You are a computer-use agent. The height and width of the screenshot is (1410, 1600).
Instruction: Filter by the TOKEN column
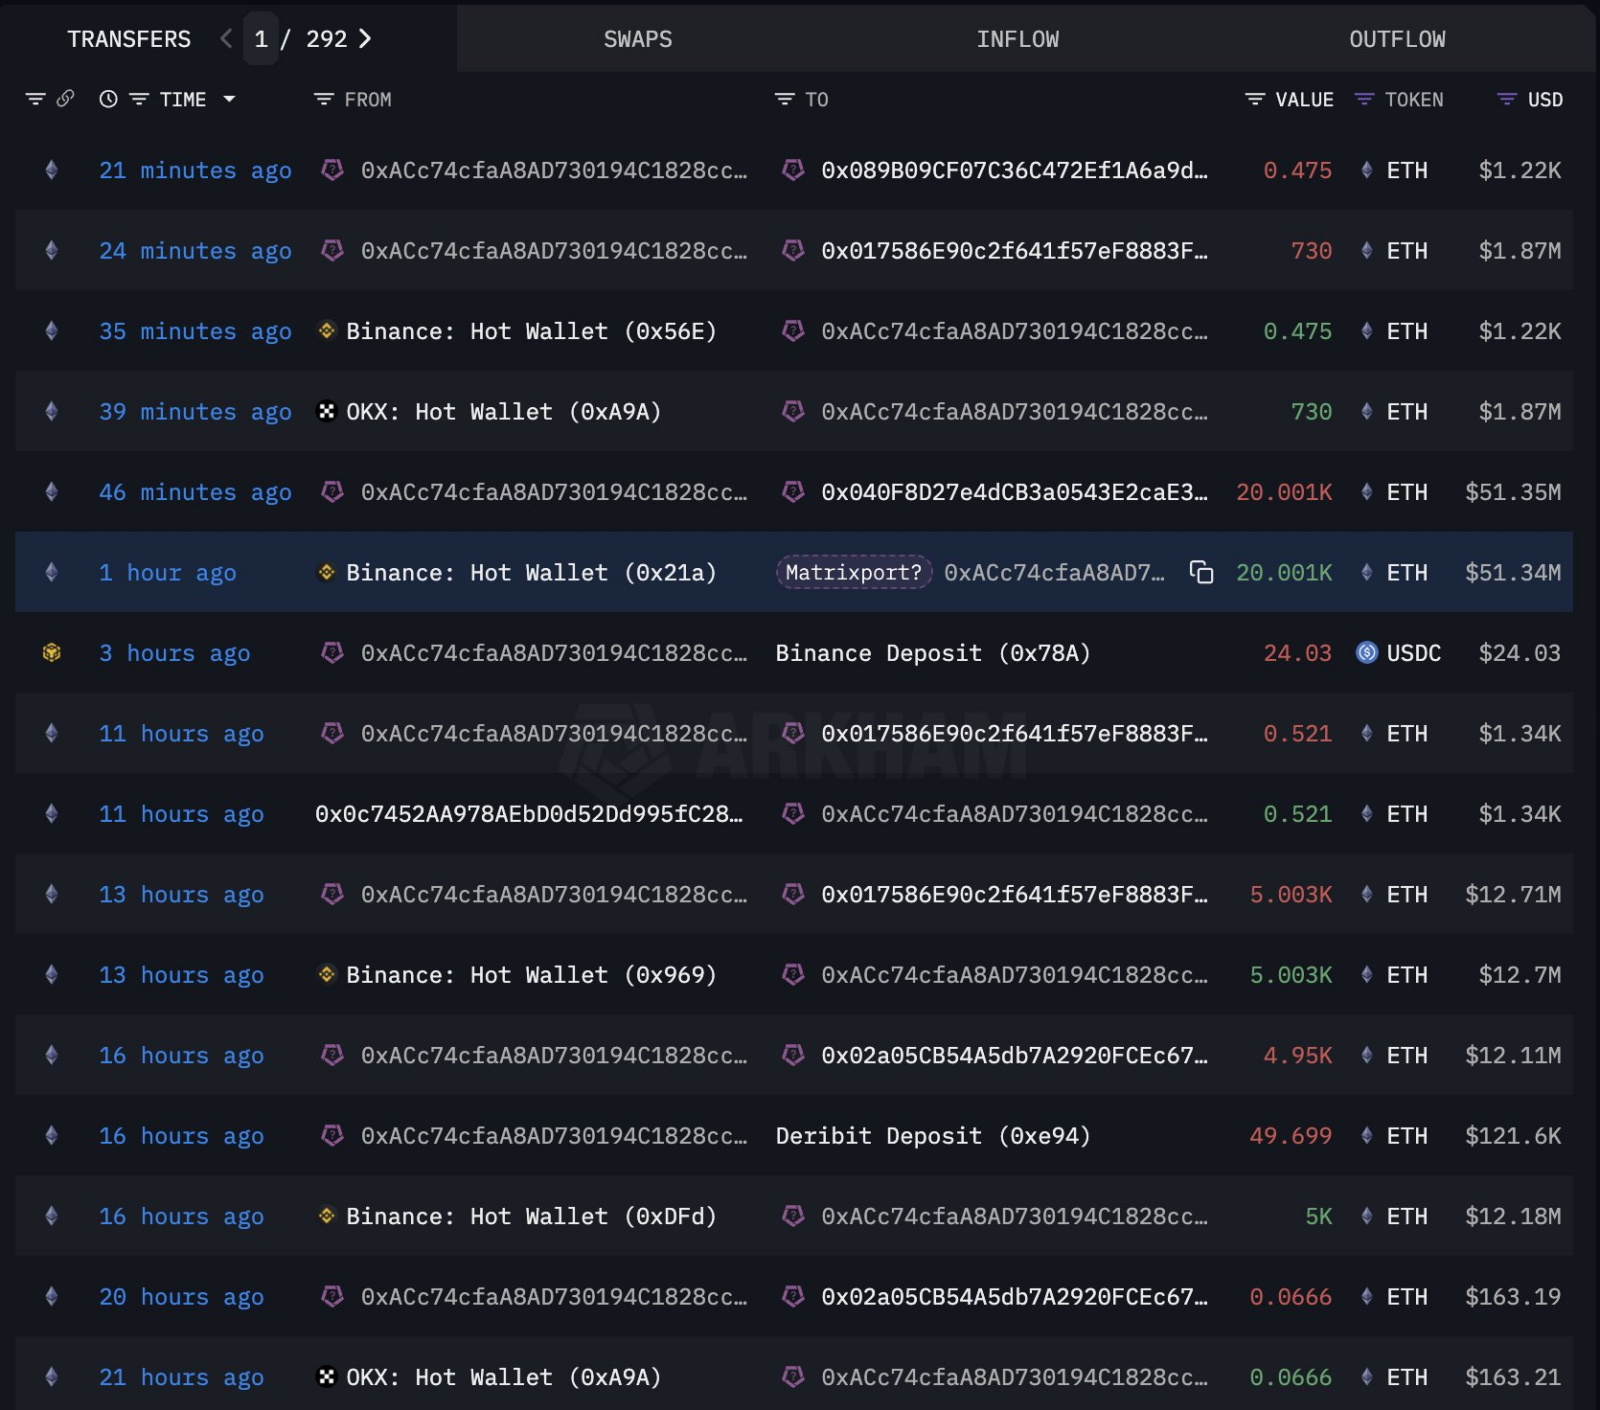tap(1364, 99)
